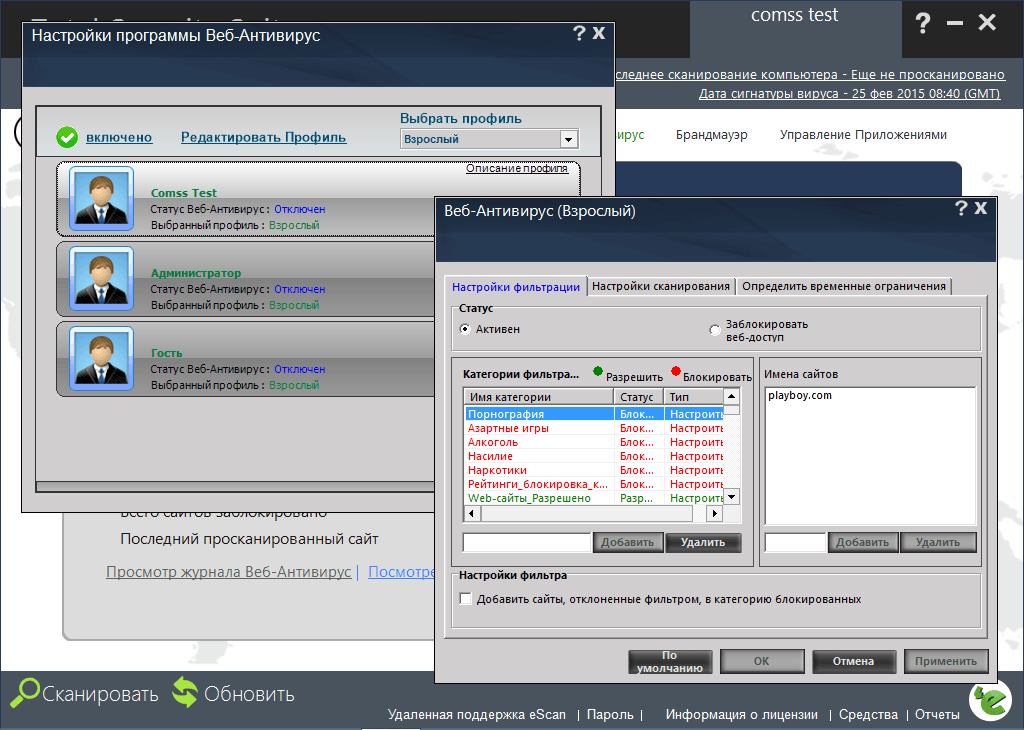Click the Отмена button
Viewport: 1024px width, 730px height.
pyautogui.click(x=853, y=661)
